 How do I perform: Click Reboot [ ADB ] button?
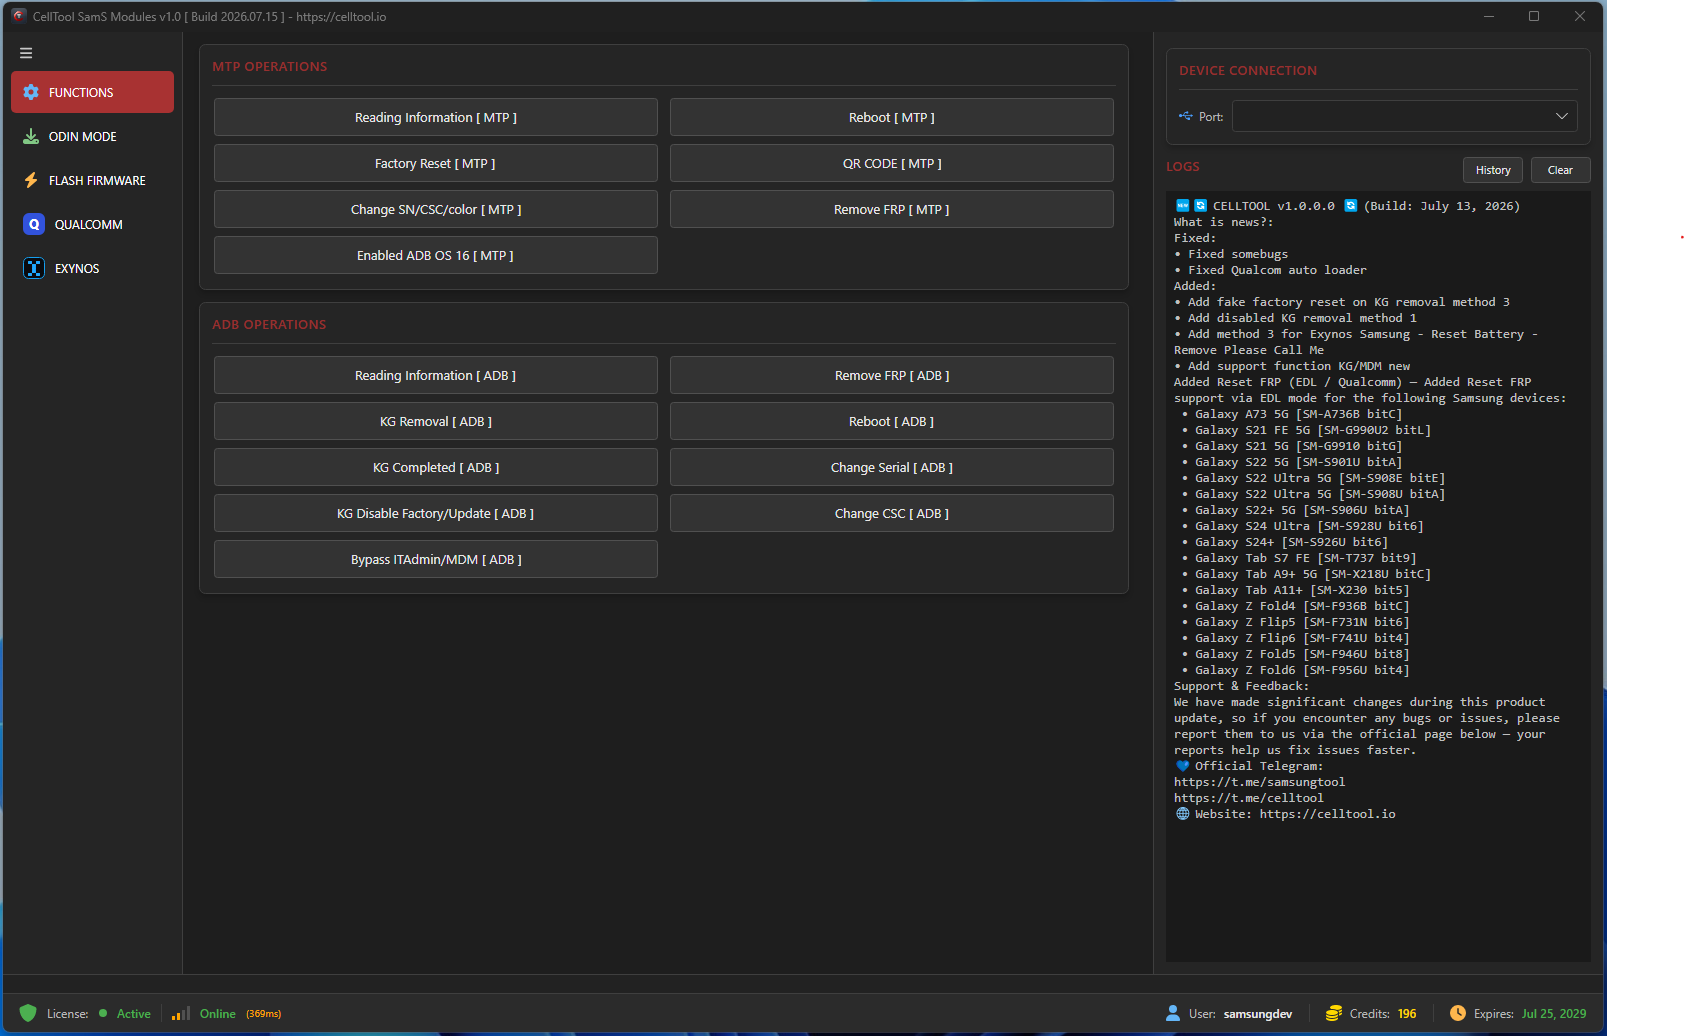pos(892,421)
